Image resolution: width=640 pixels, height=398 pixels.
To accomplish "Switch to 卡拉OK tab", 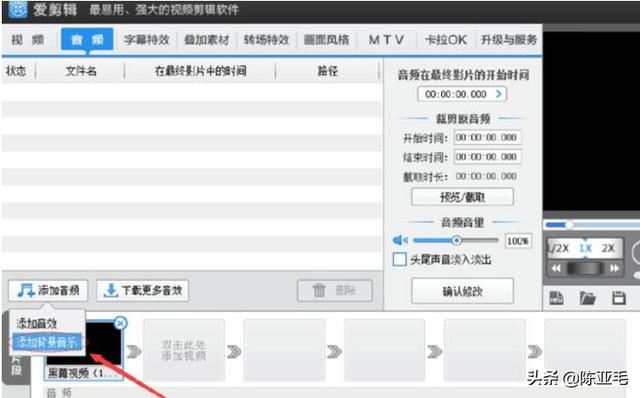I will [446, 40].
